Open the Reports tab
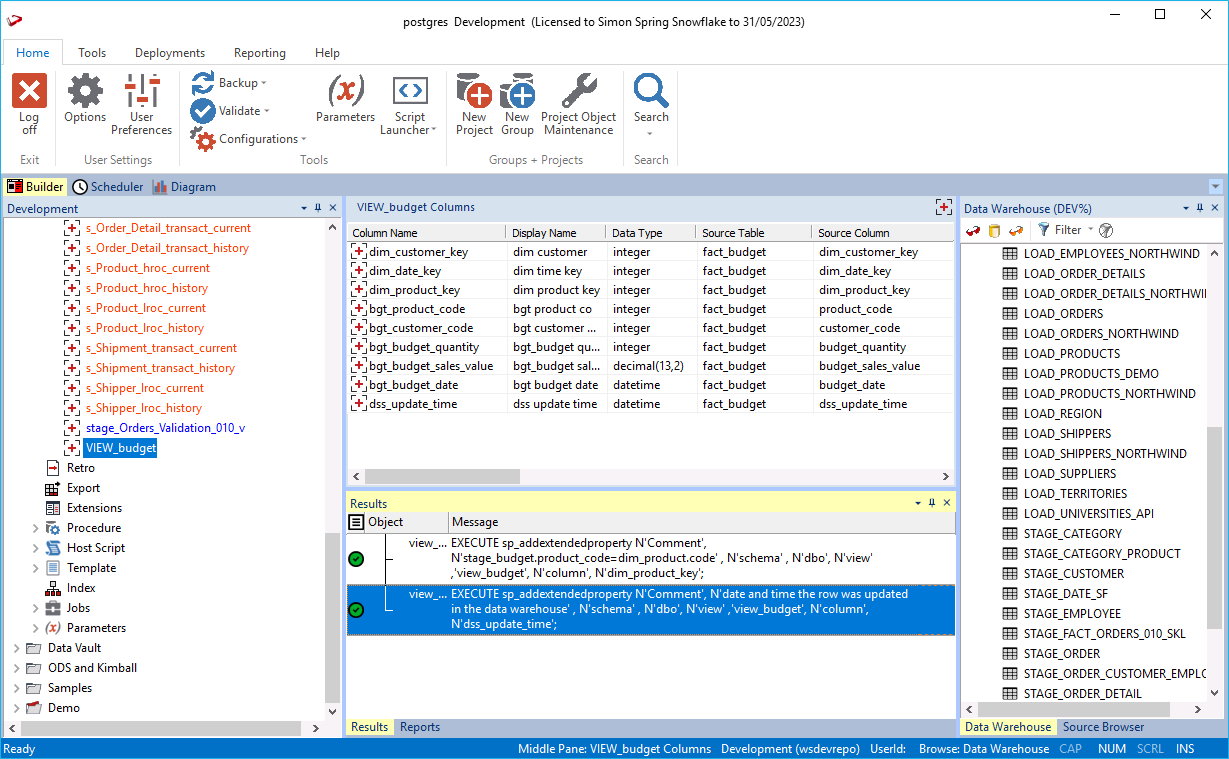Screen dimensions: 1229x759 (x=419, y=727)
